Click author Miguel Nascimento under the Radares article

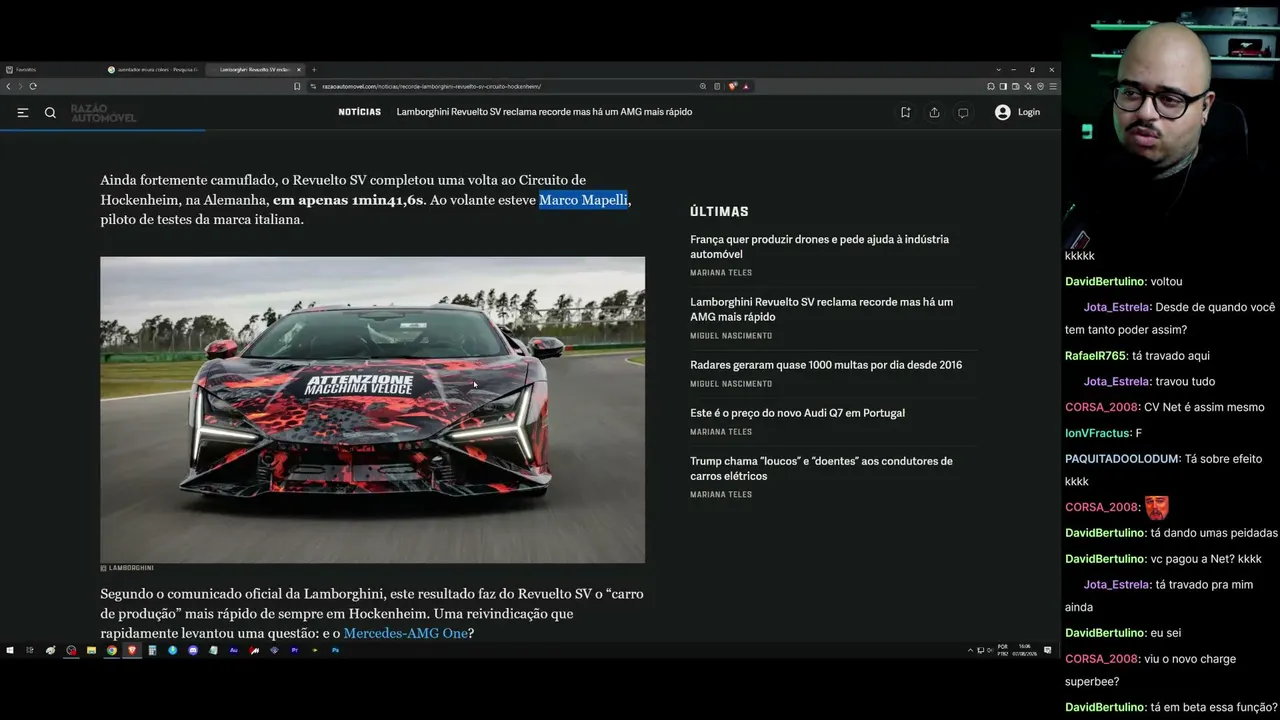pos(731,384)
